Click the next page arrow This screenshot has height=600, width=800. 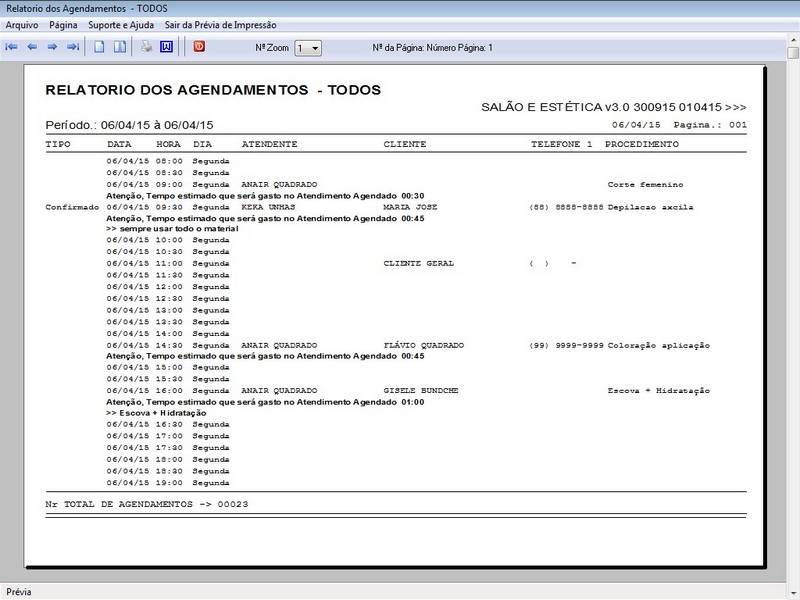[x=52, y=47]
